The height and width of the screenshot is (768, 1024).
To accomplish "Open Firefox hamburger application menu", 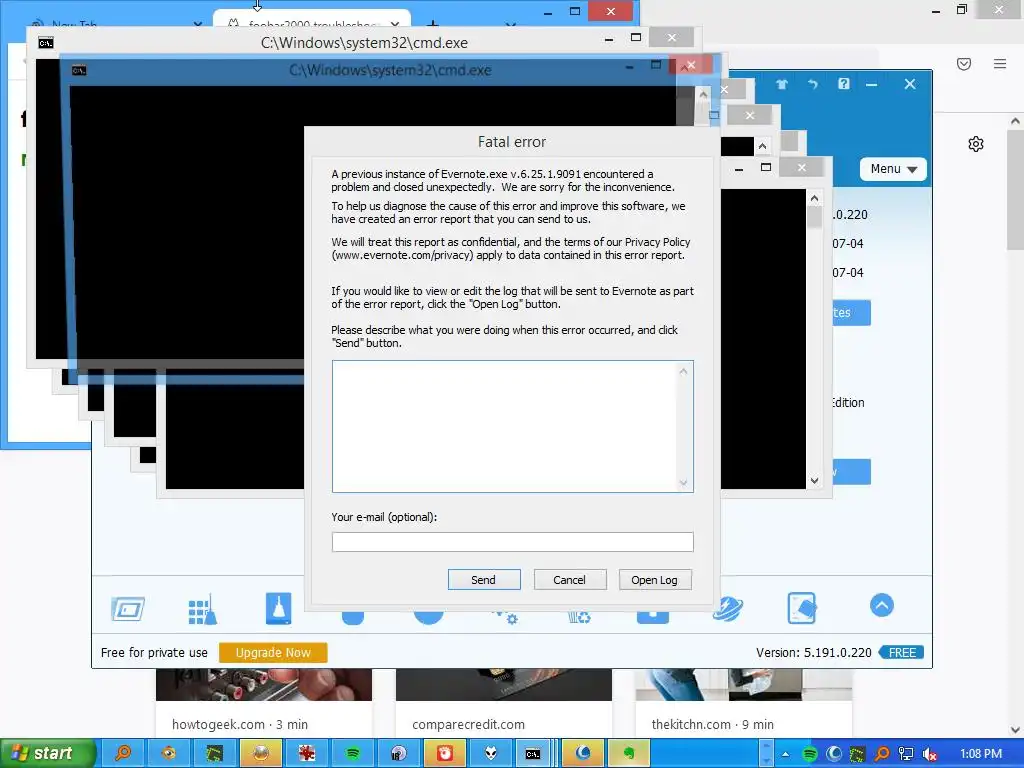I will pyautogui.click(x=1000, y=63).
